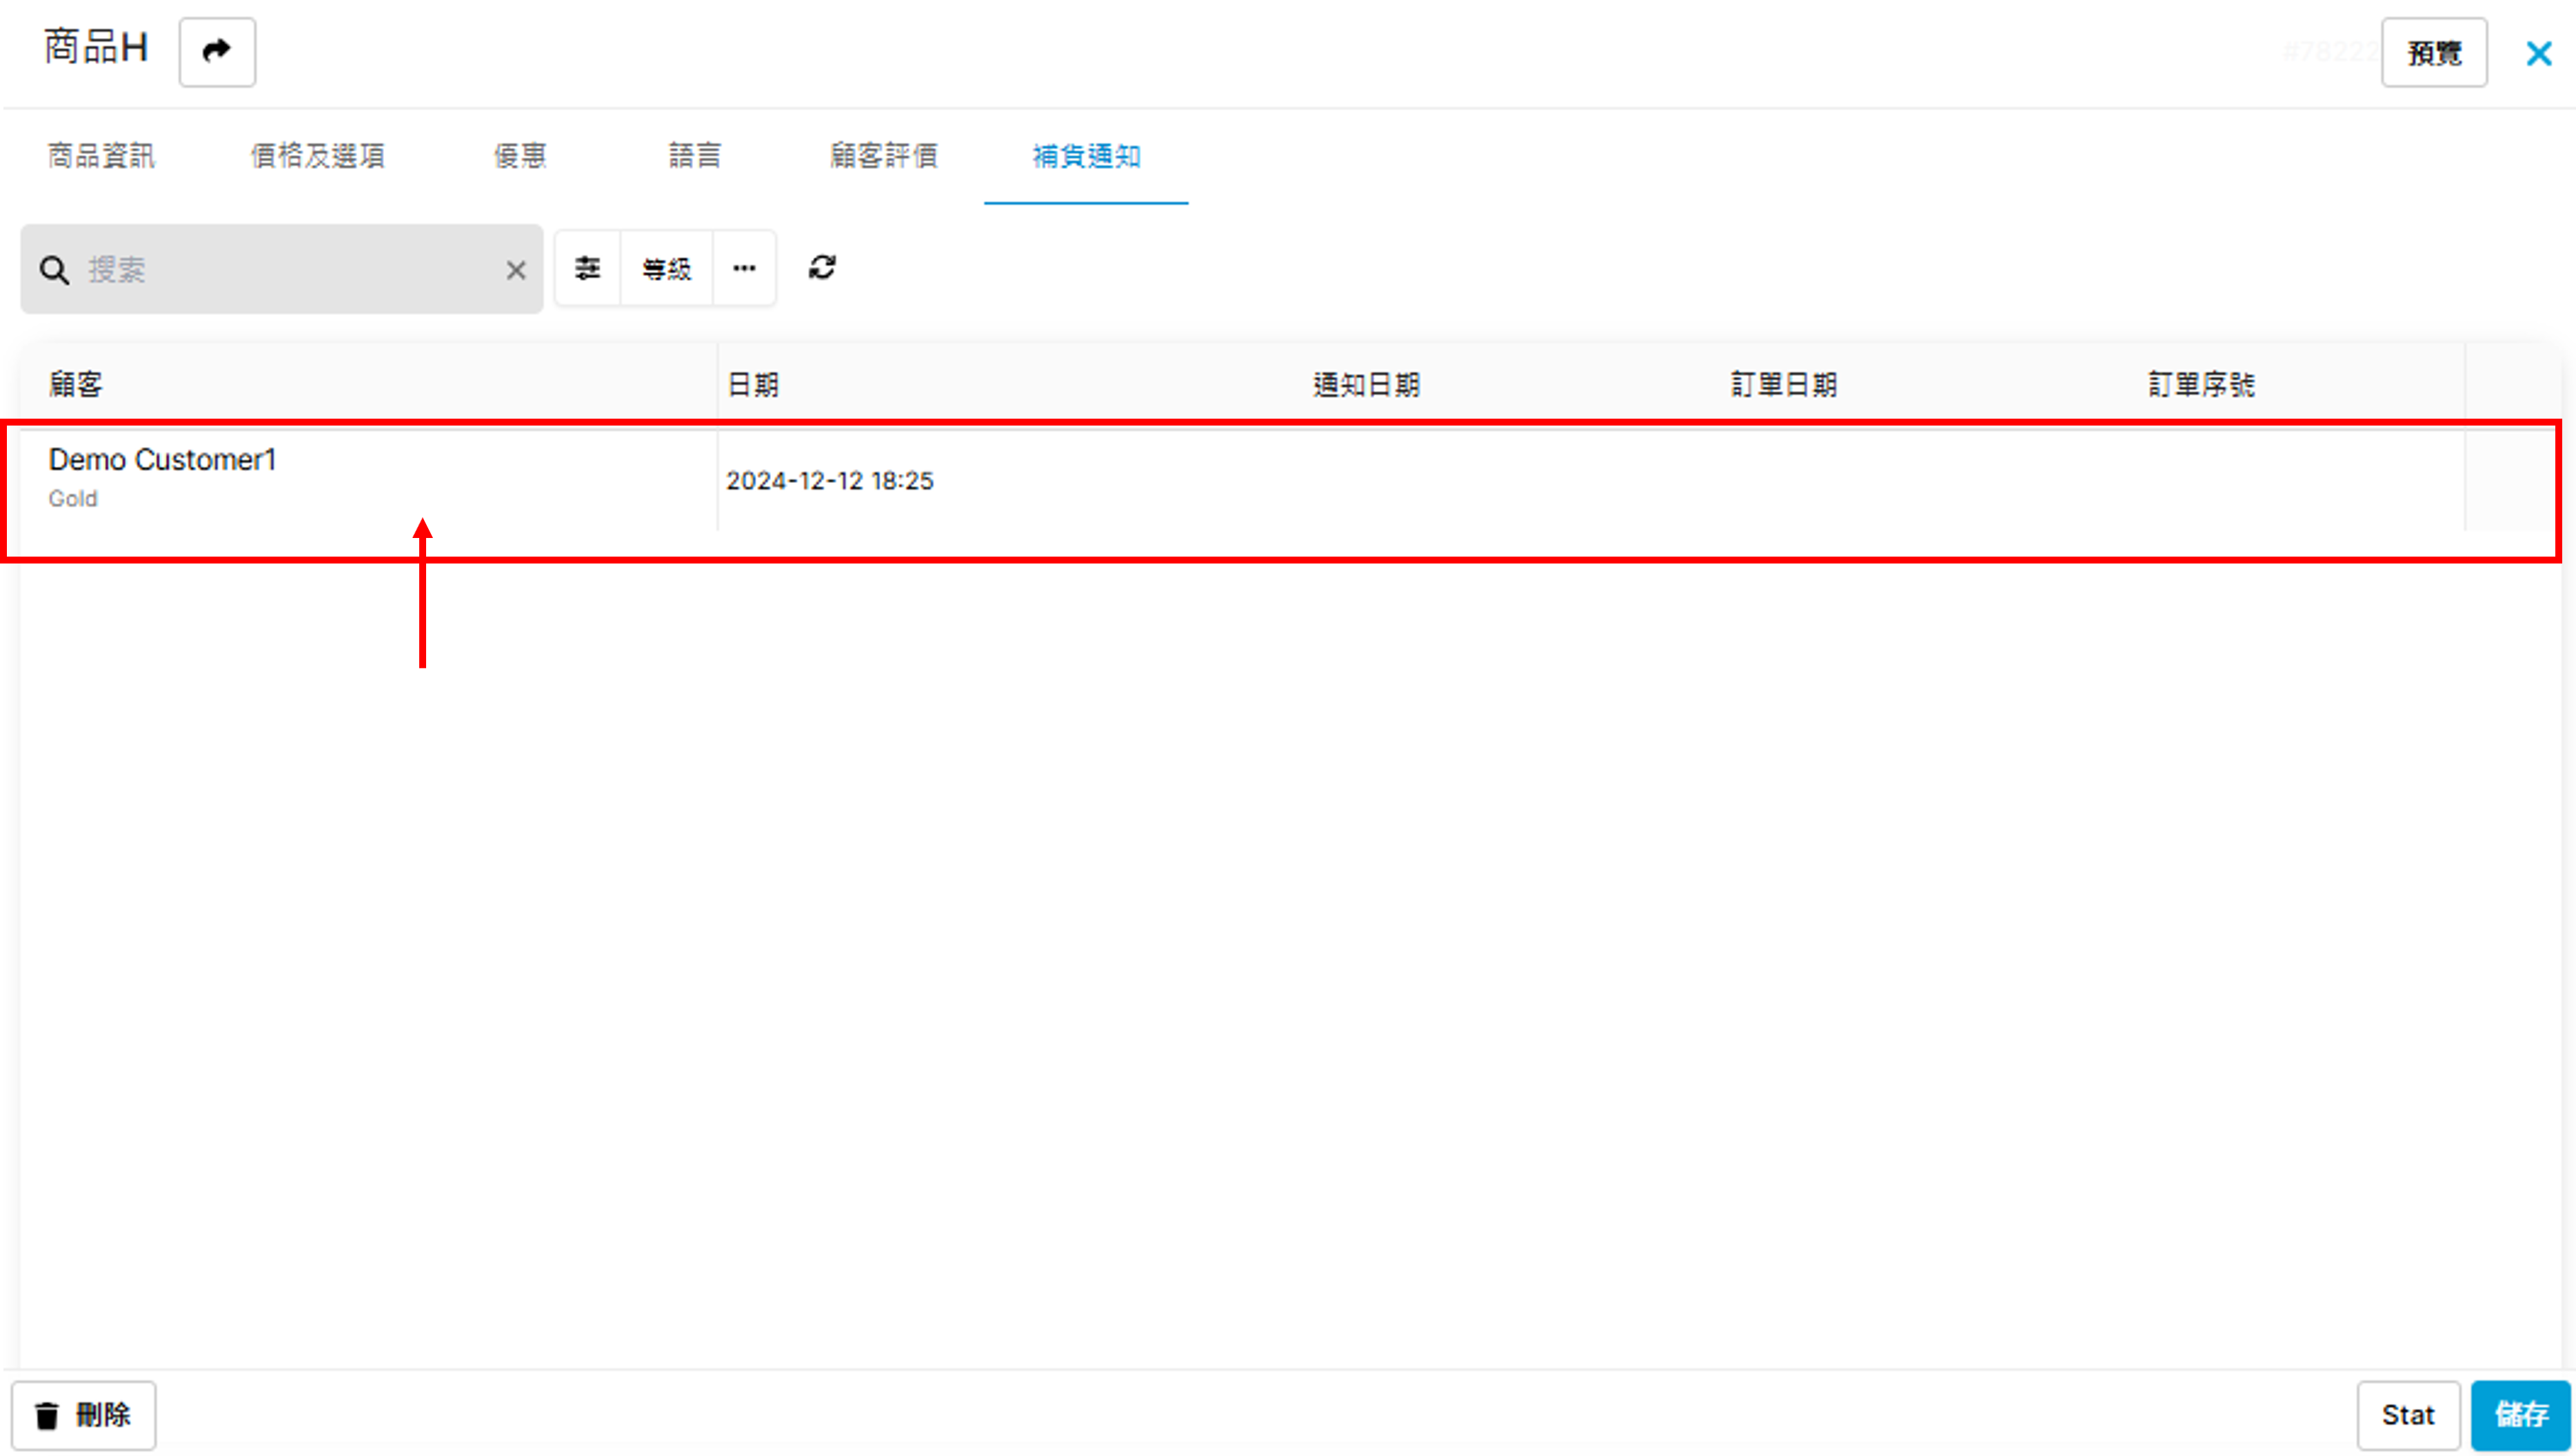2576x1456 pixels.
Task: Click inside the 搜索 search input
Action: tap(290, 270)
